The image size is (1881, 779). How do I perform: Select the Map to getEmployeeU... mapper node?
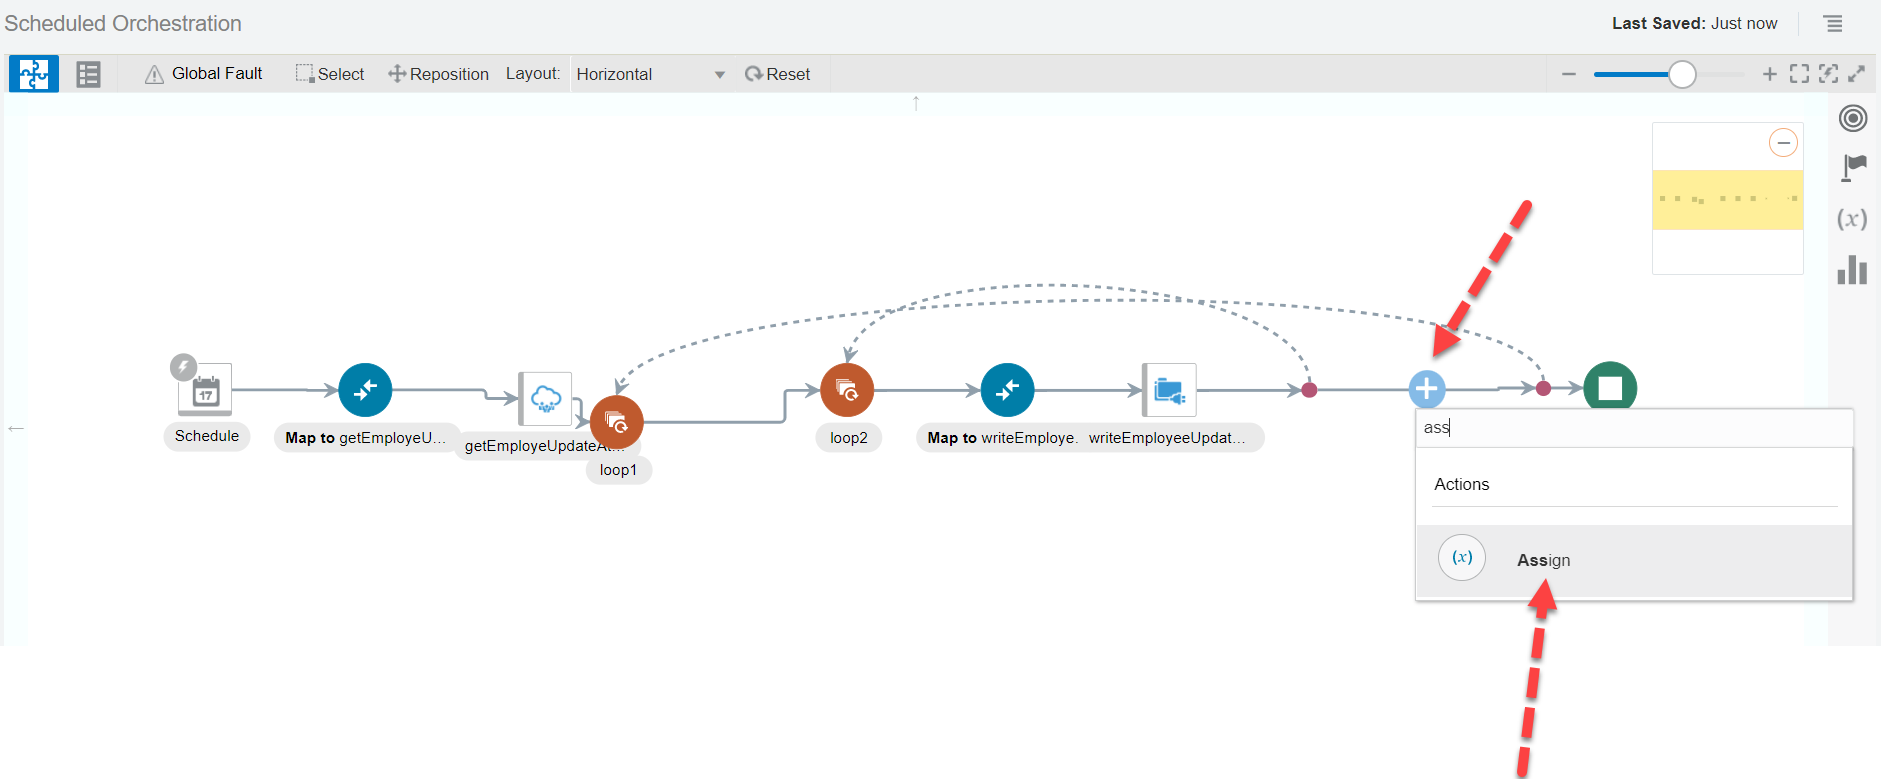365,390
